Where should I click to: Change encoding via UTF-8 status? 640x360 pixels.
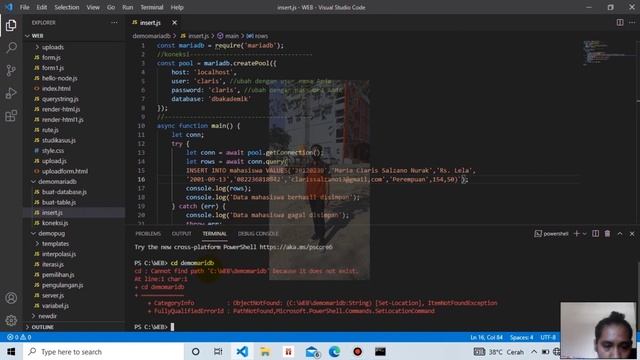[548, 338]
